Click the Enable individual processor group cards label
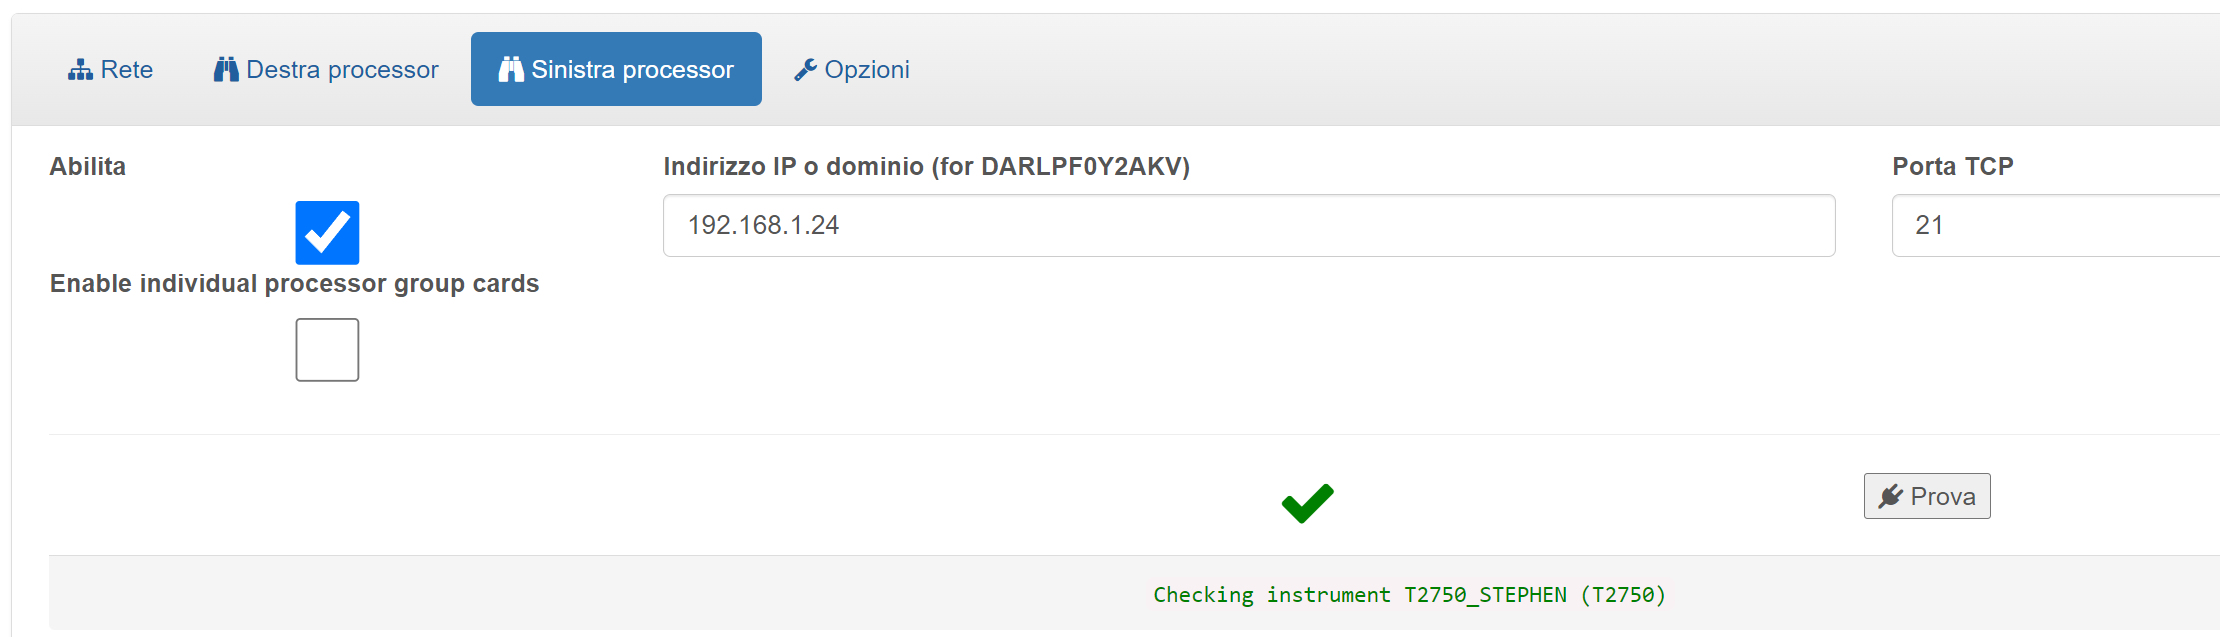 [295, 284]
